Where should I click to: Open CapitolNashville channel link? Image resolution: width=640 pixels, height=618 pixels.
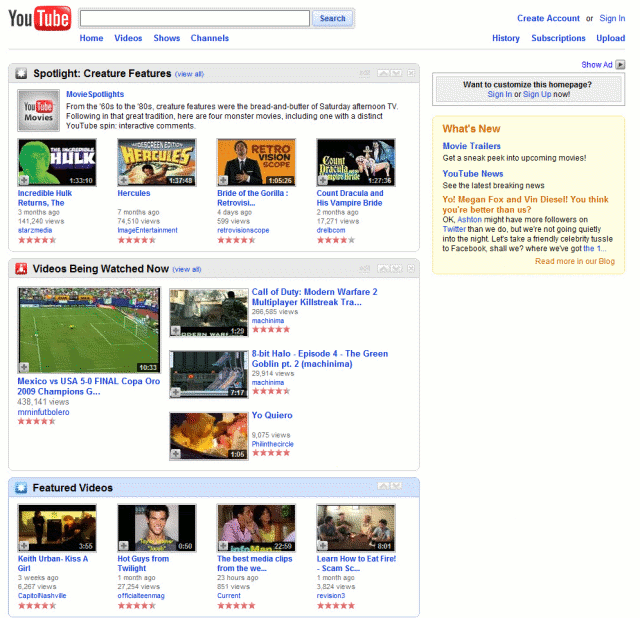[42, 596]
